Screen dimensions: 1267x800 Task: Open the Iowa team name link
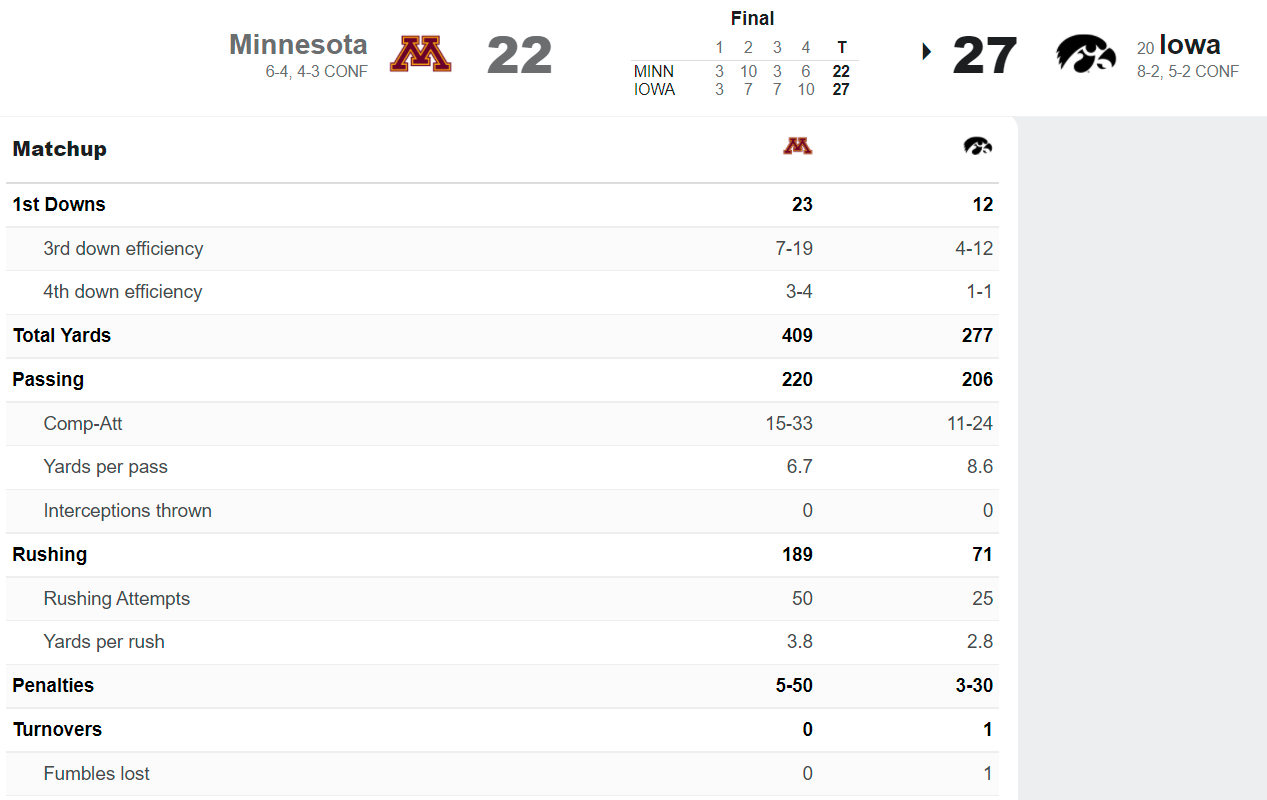[1190, 45]
